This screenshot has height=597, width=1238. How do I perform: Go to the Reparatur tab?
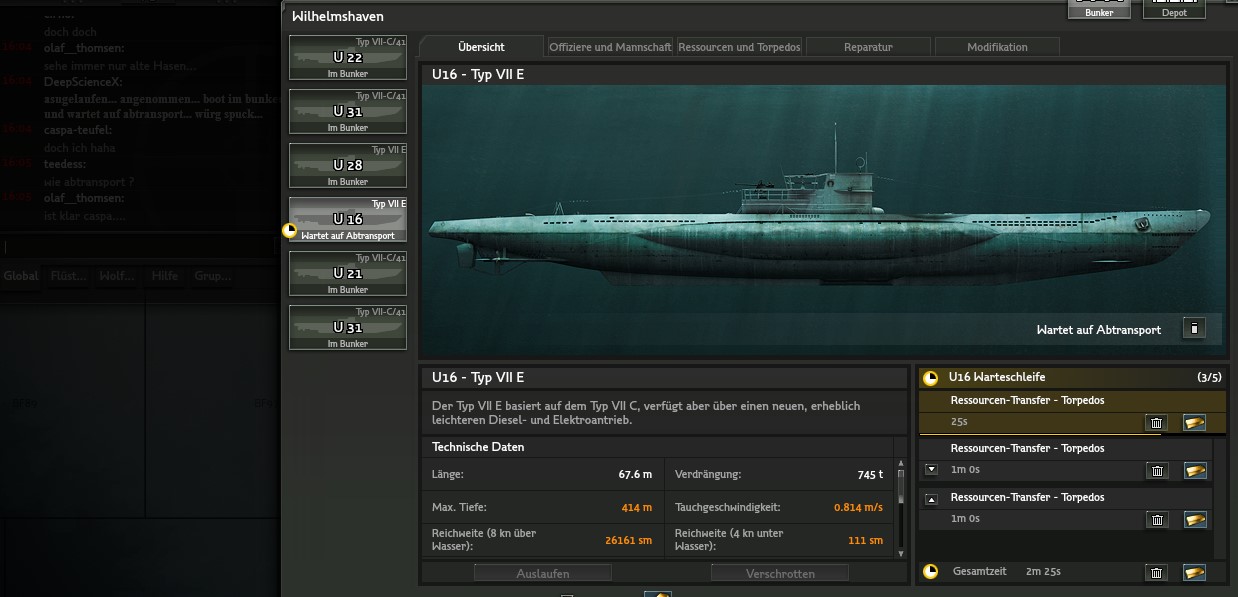pyautogui.click(x=867, y=47)
